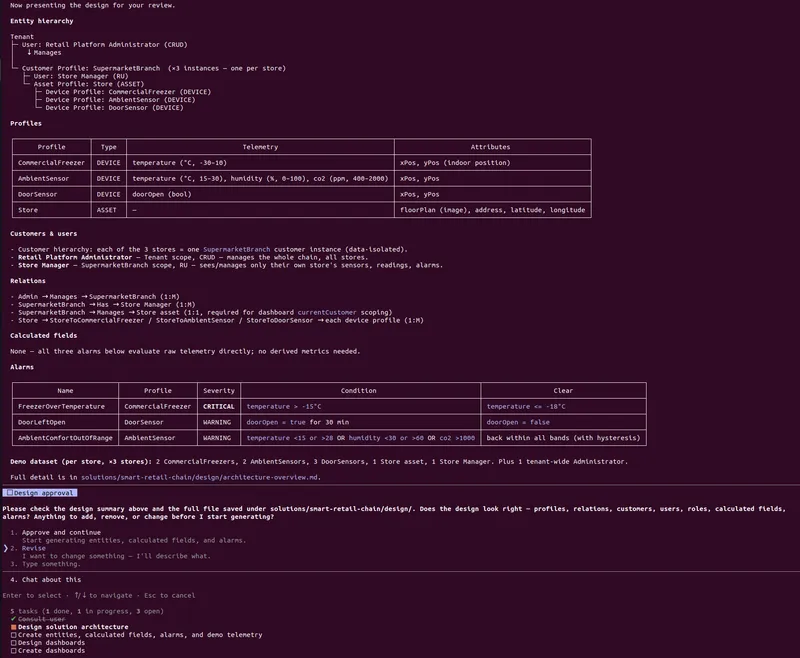Viewport: 800px width, 658px height.
Task: Click the "Design approval" highlighted tab label
Action: (40, 493)
